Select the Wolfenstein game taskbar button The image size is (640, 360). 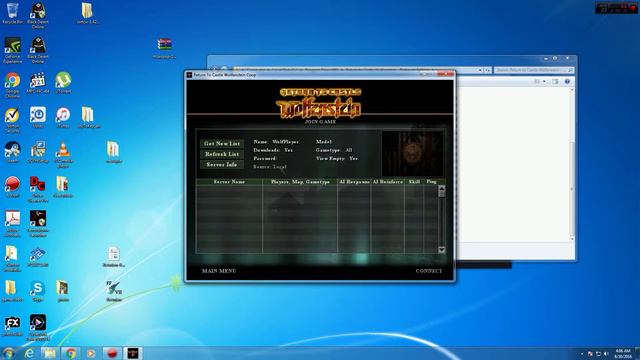(x=133, y=353)
